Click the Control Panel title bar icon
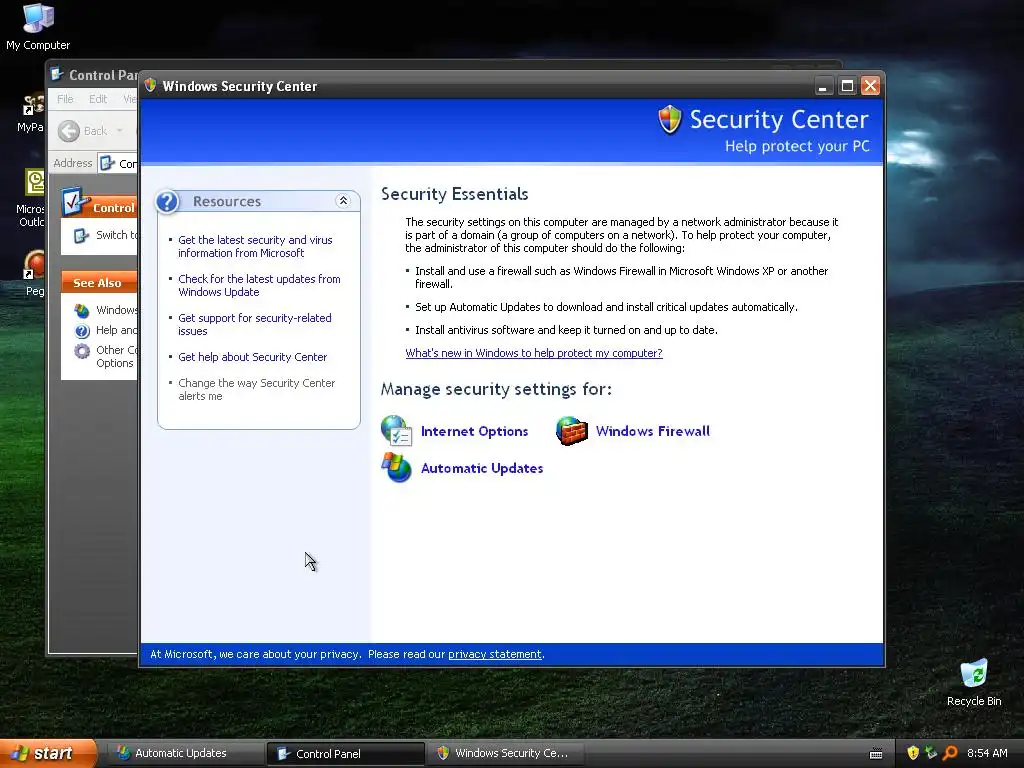The image size is (1024, 768). click(57, 74)
